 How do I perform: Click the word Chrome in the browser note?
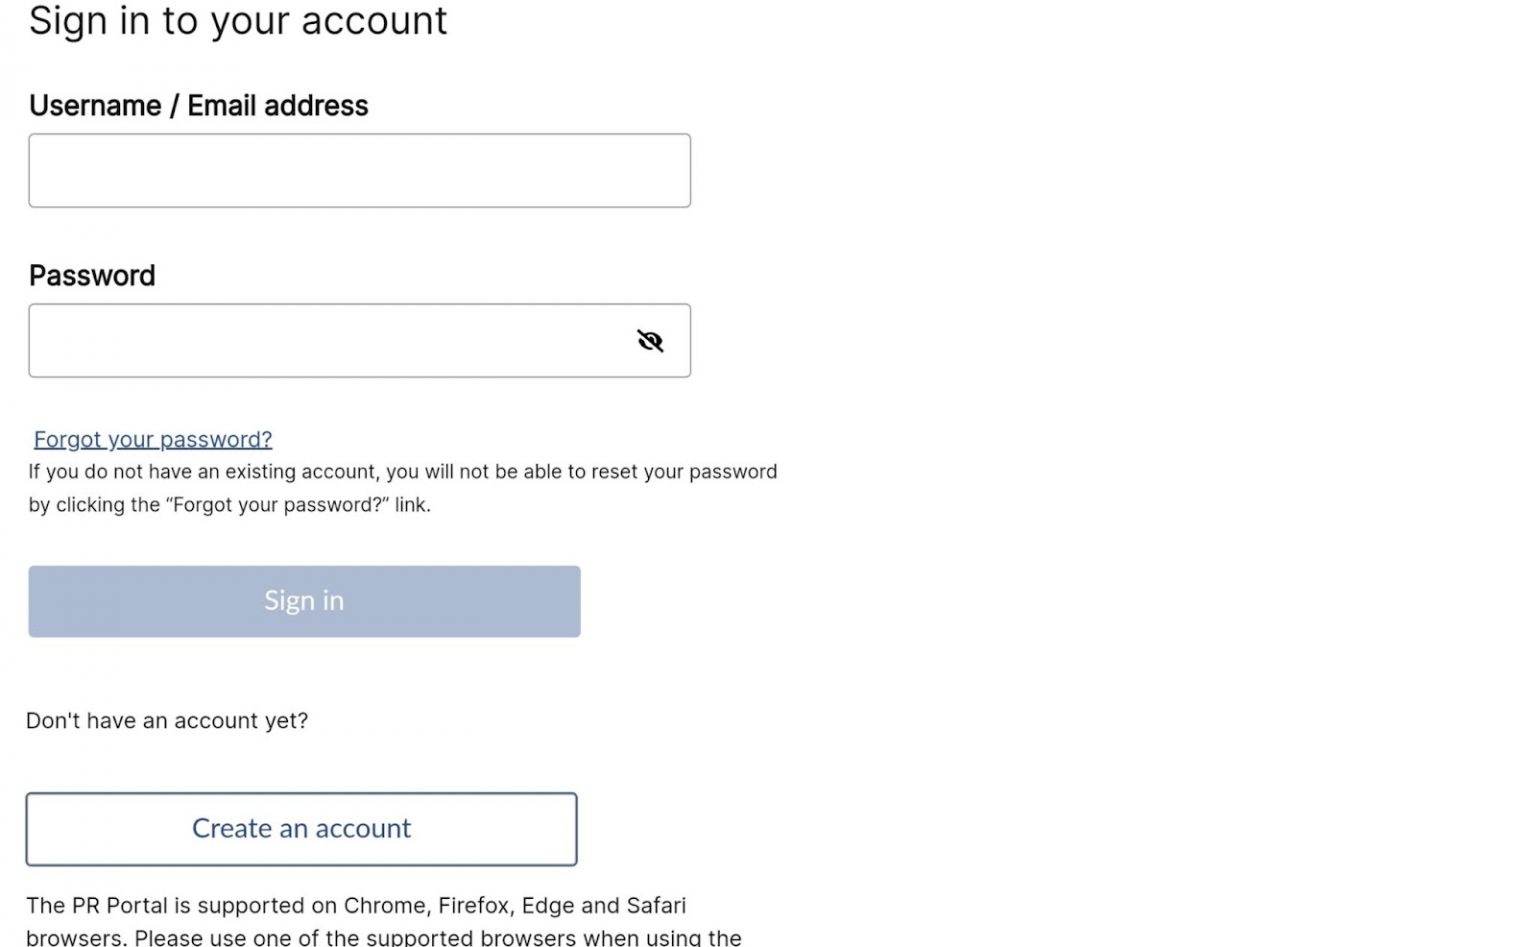click(x=386, y=906)
